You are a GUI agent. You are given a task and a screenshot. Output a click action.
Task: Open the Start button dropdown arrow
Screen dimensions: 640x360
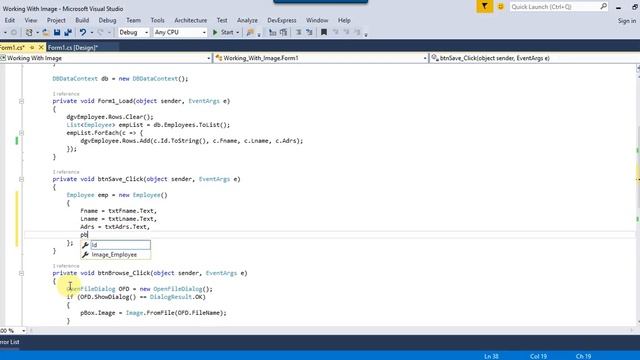(238, 32)
